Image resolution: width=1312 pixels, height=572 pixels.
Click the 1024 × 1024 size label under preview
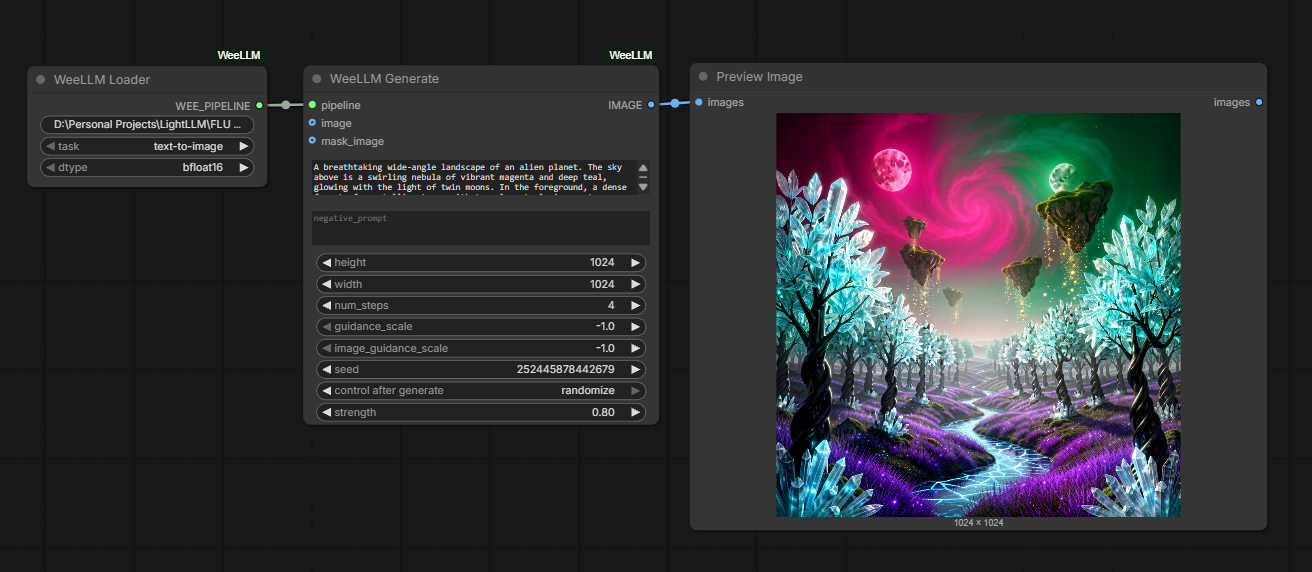pos(978,523)
